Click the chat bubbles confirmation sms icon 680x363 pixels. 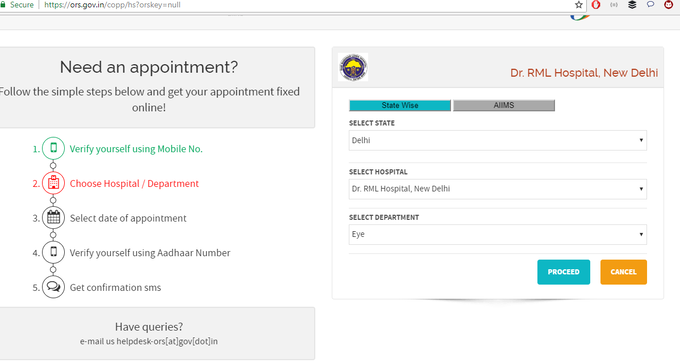click(x=53, y=287)
